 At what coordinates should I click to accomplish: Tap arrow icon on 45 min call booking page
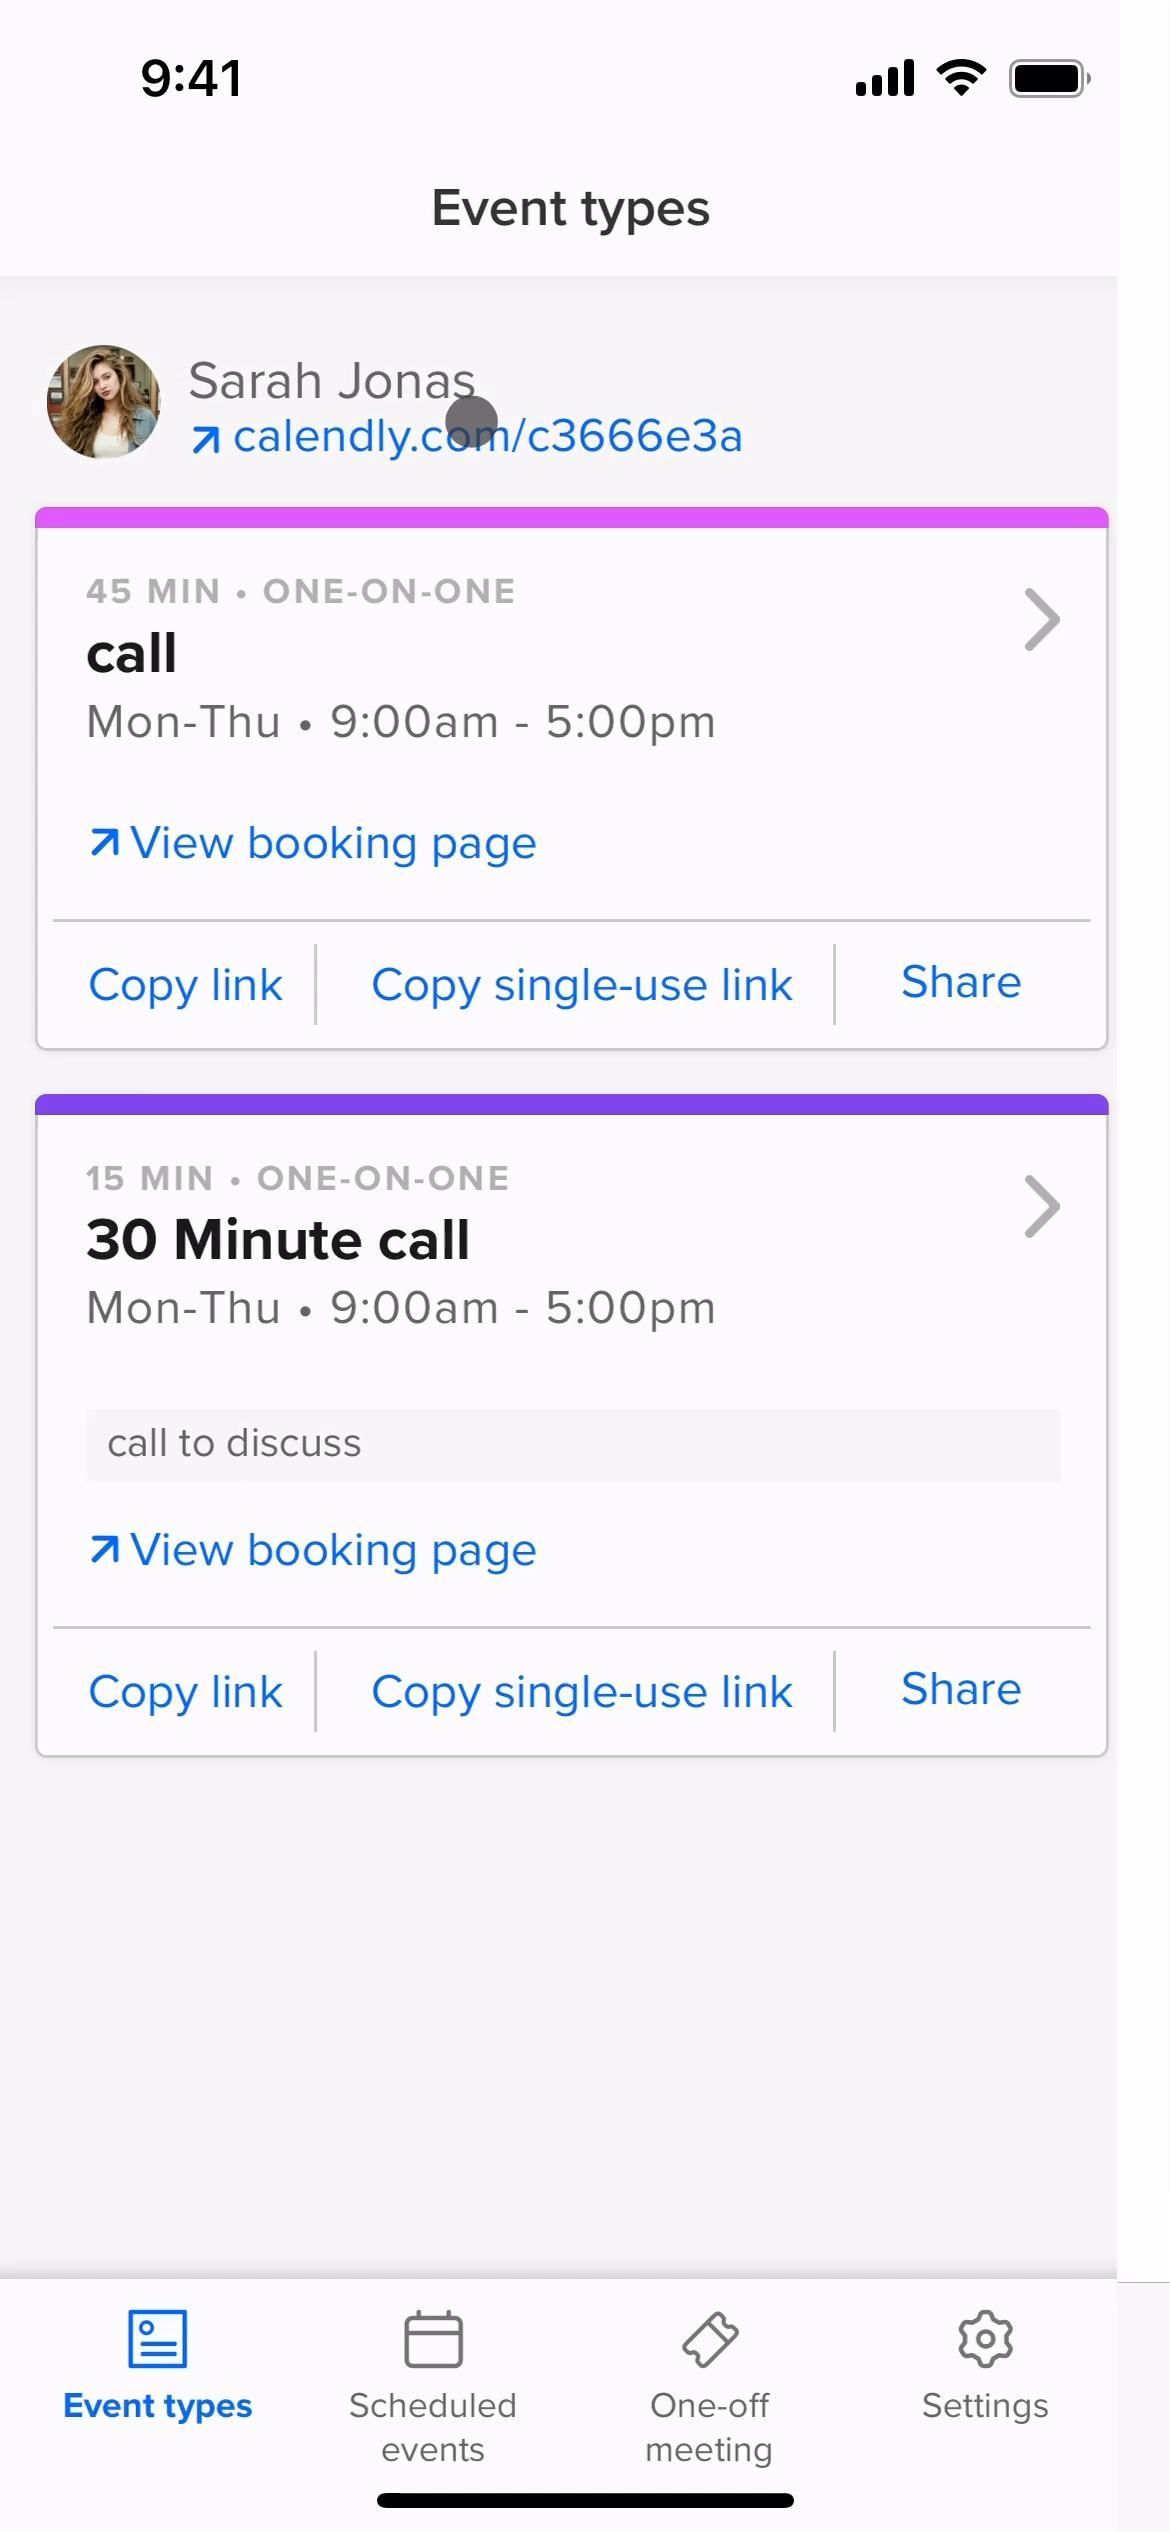point(104,843)
